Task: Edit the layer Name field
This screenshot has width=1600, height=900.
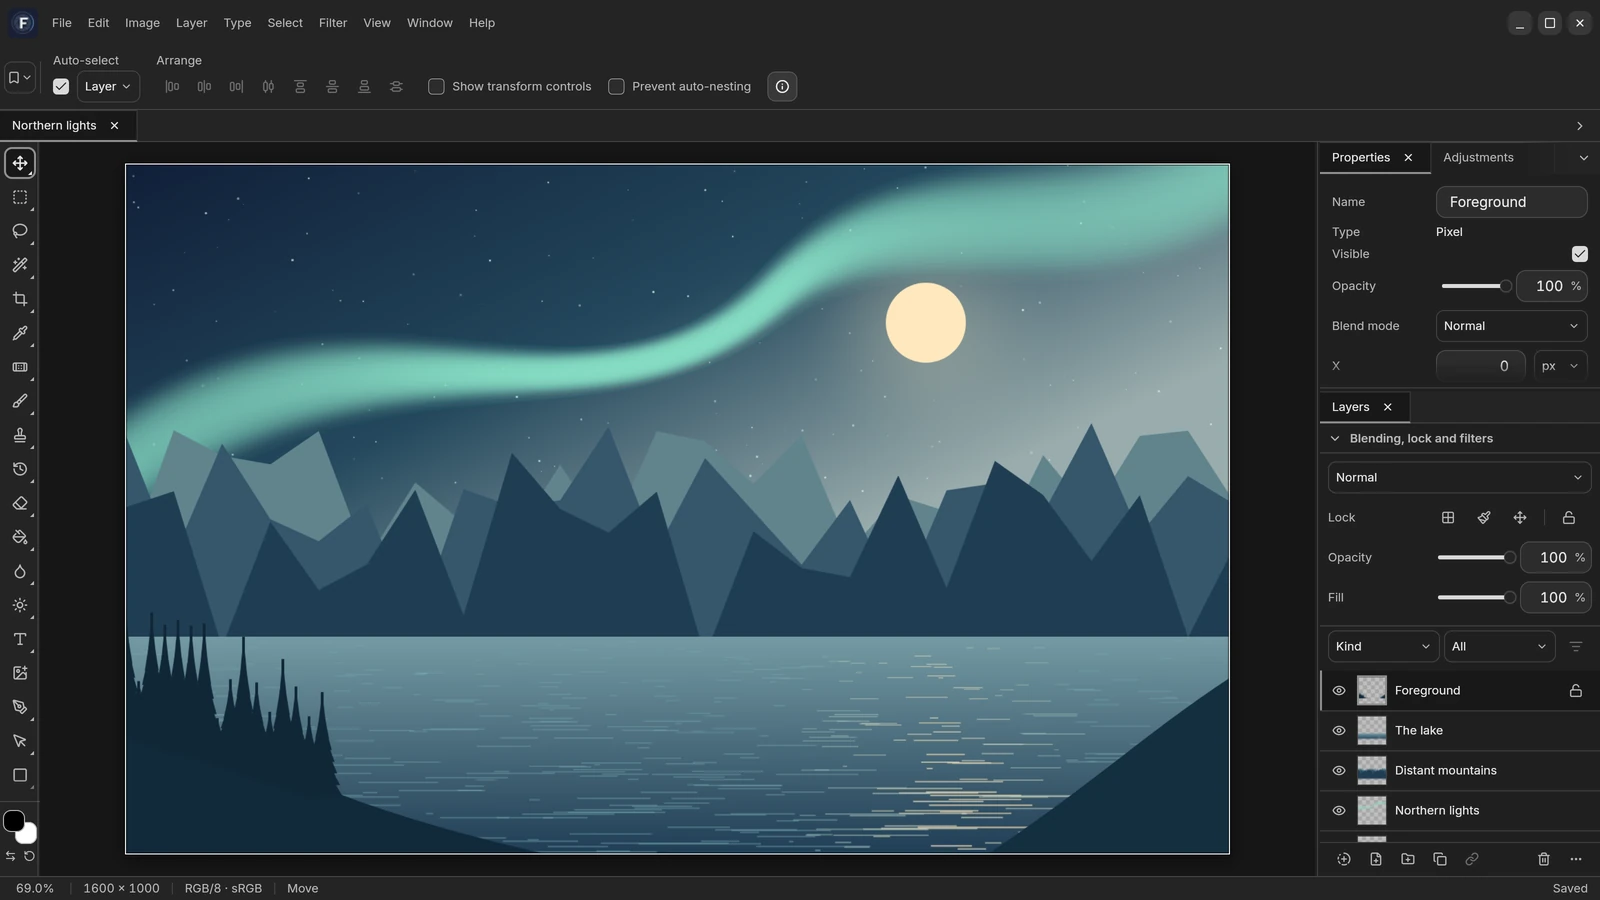Action: [x=1511, y=202]
